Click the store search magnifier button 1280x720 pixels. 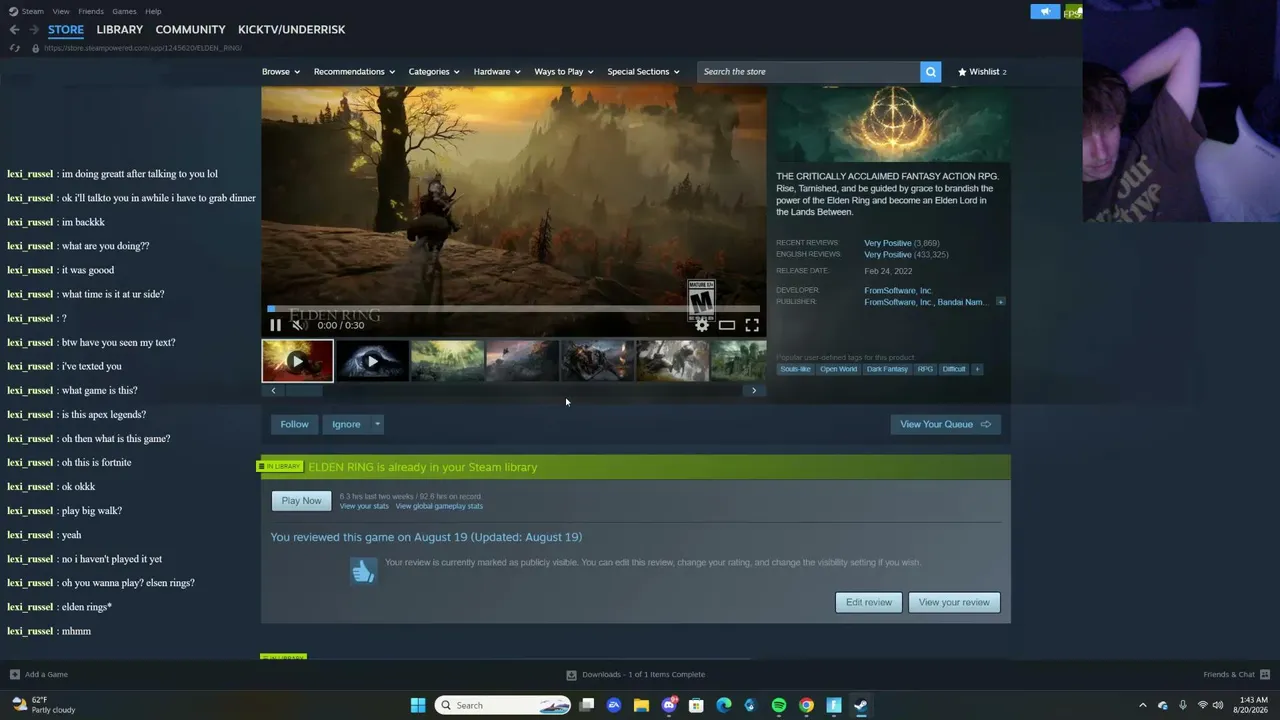(931, 72)
